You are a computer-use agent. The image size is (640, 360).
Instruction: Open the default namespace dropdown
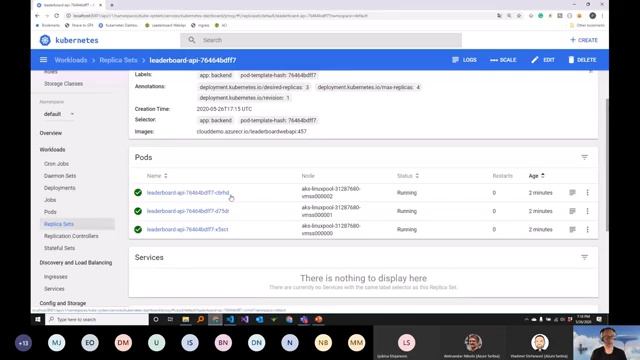tap(59, 114)
